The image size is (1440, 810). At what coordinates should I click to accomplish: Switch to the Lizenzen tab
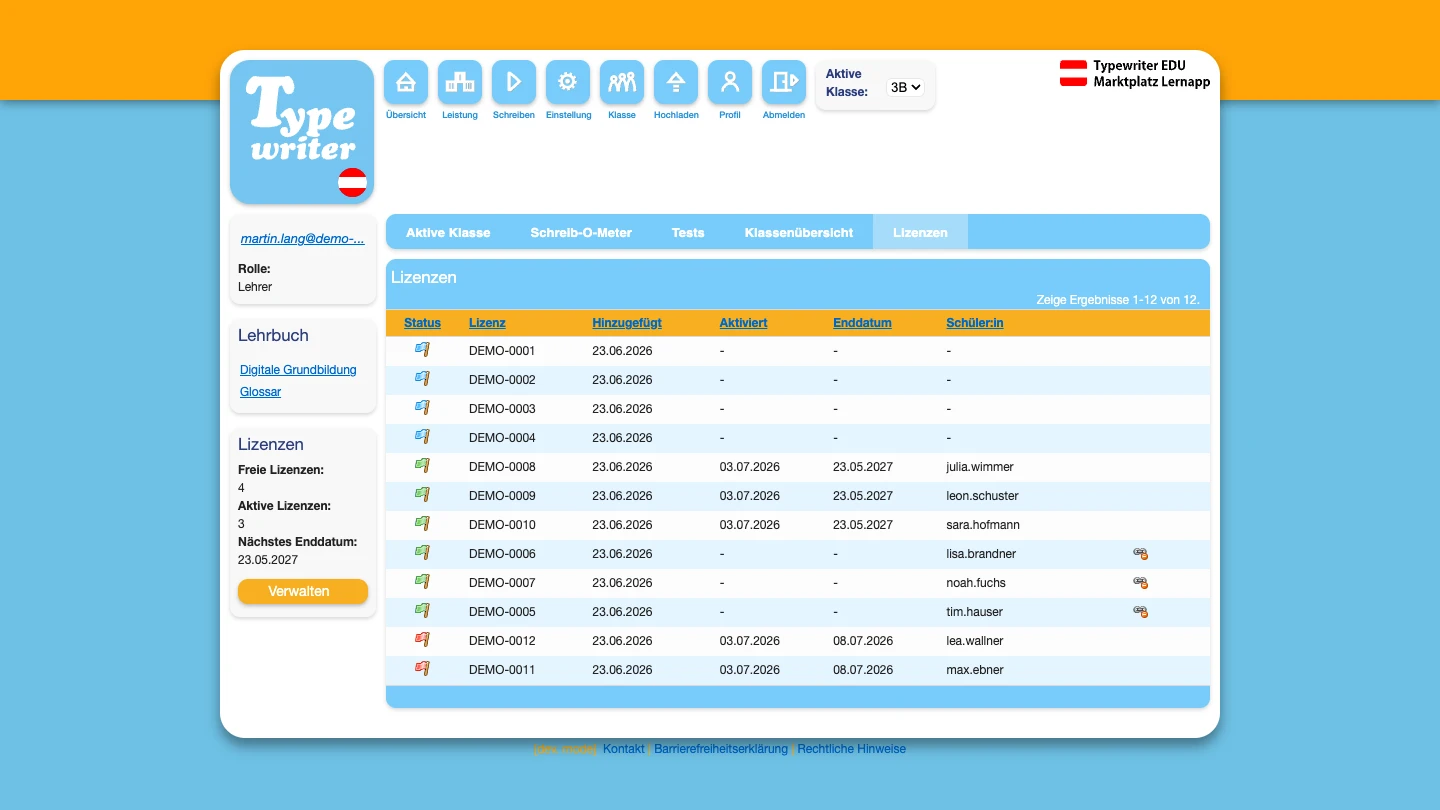[x=920, y=232]
